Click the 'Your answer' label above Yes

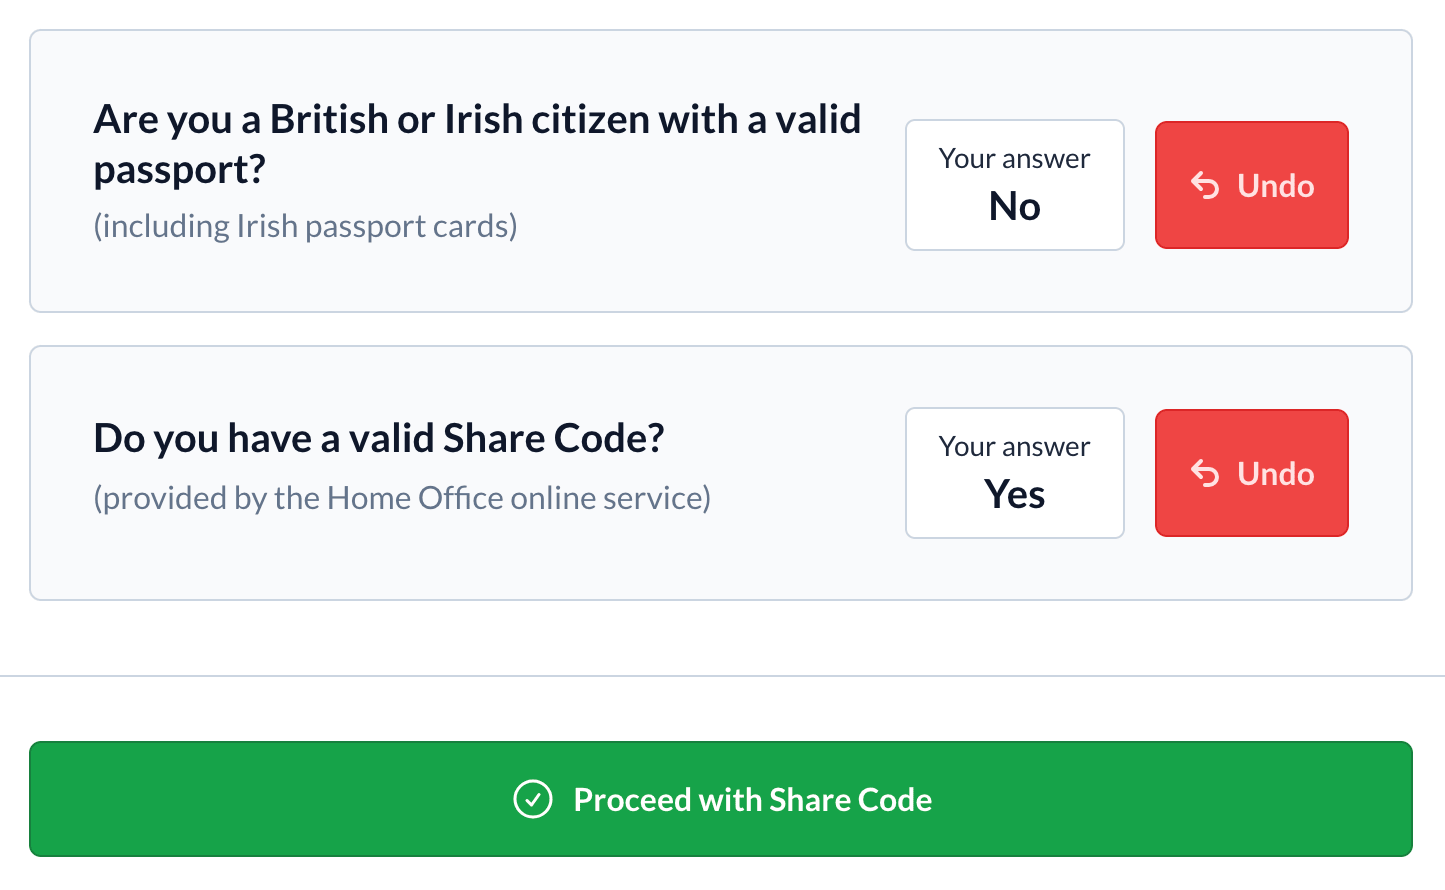click(1015, 447)
